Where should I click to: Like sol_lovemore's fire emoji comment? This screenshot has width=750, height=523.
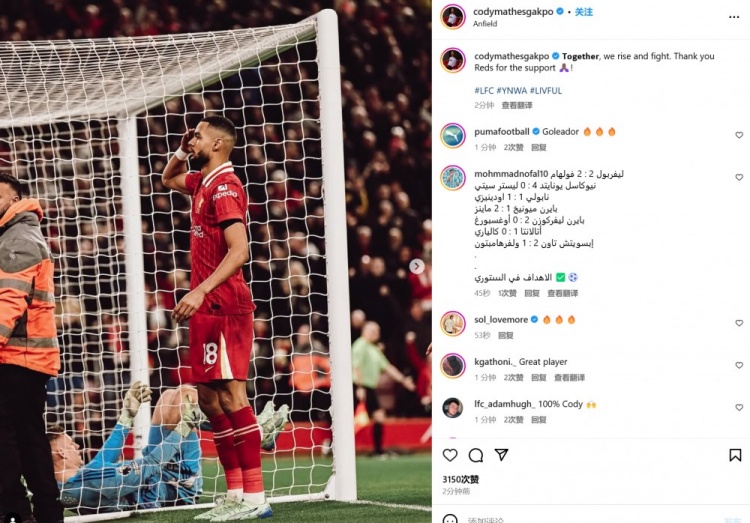(739, 323)
